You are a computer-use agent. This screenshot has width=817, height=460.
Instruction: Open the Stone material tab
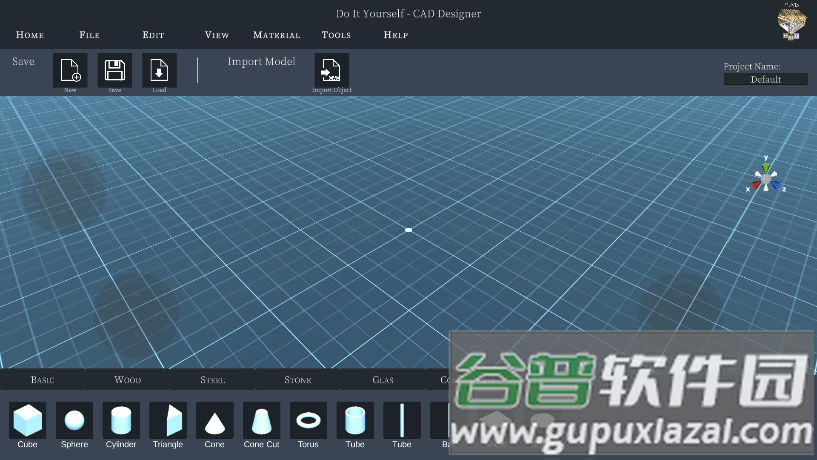(x=298, y=380)
